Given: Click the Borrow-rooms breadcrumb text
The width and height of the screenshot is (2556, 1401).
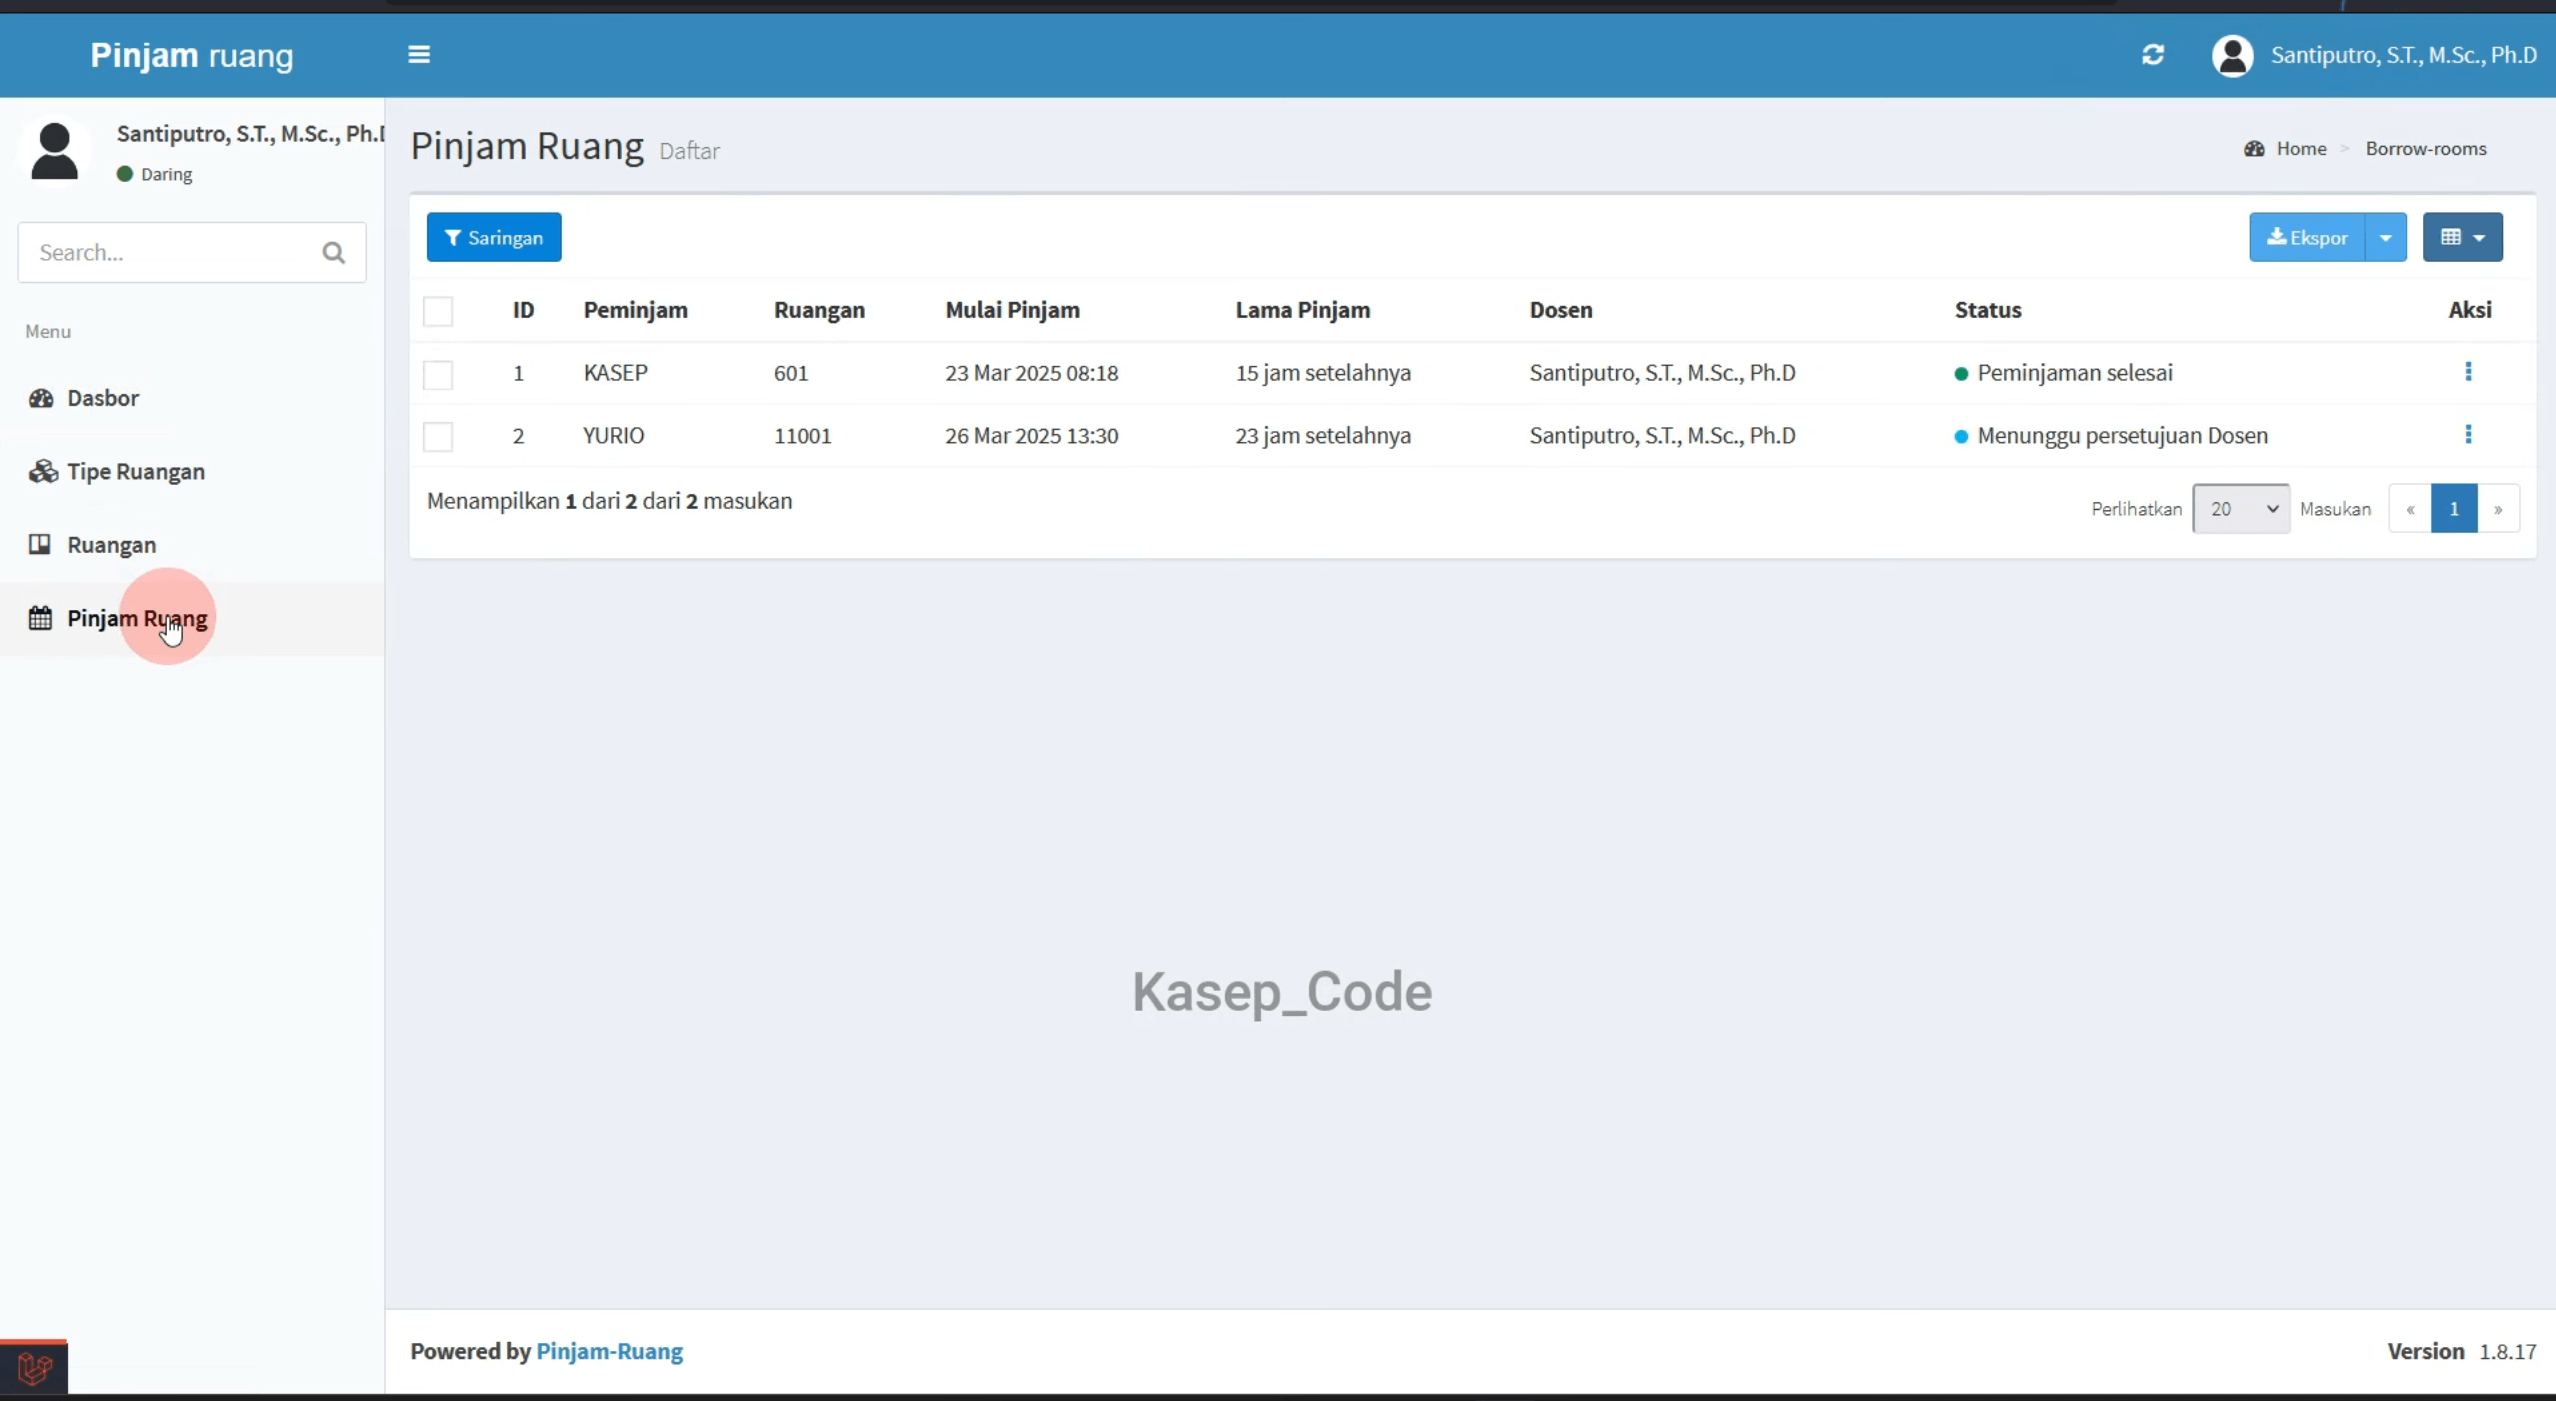Looking at the screenshot, I should pos(2426,149).
